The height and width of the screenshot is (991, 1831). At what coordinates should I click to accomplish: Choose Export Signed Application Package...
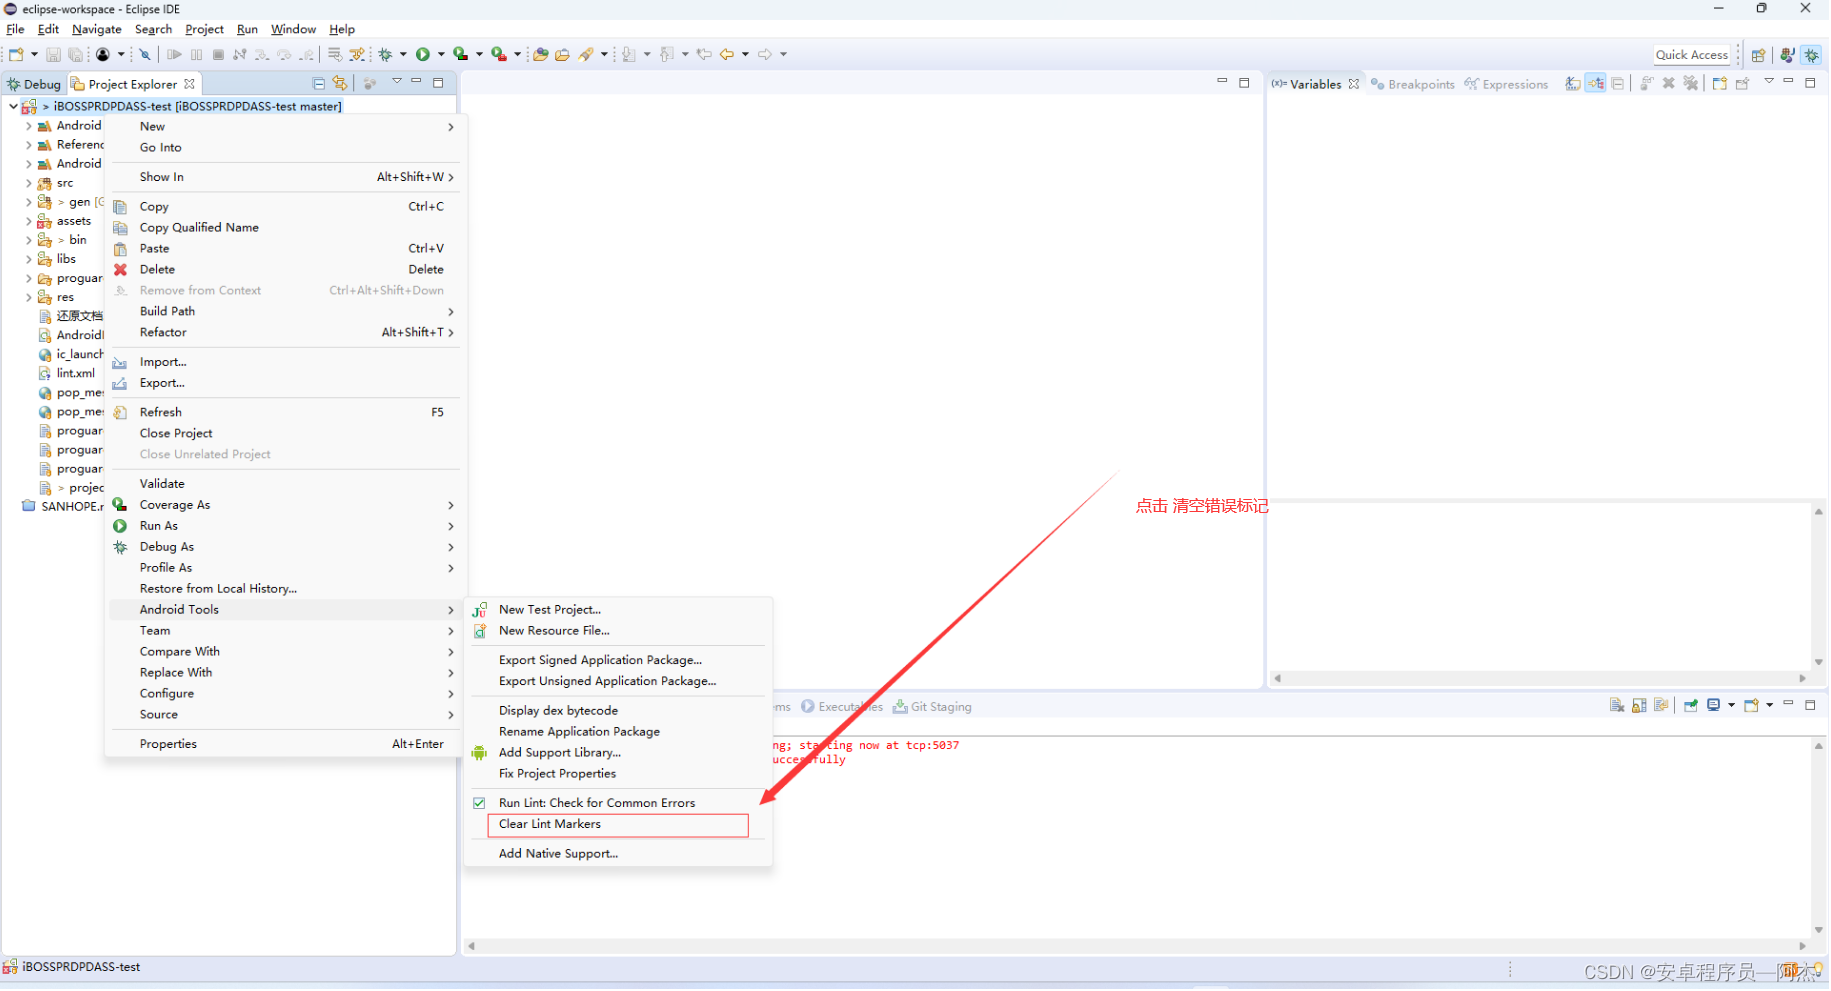point(600,660)
